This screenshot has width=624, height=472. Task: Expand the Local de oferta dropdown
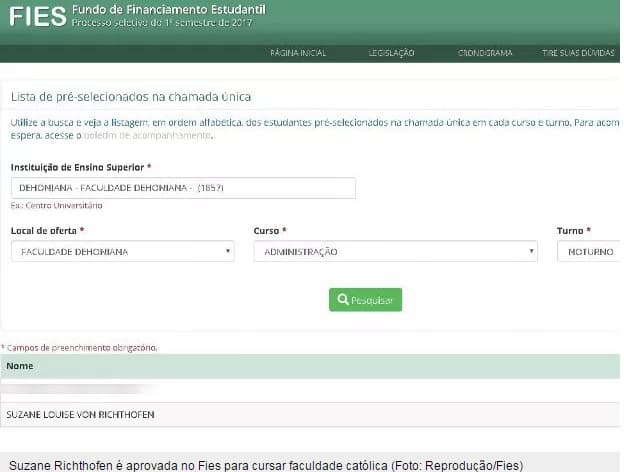tap(123, 252)
